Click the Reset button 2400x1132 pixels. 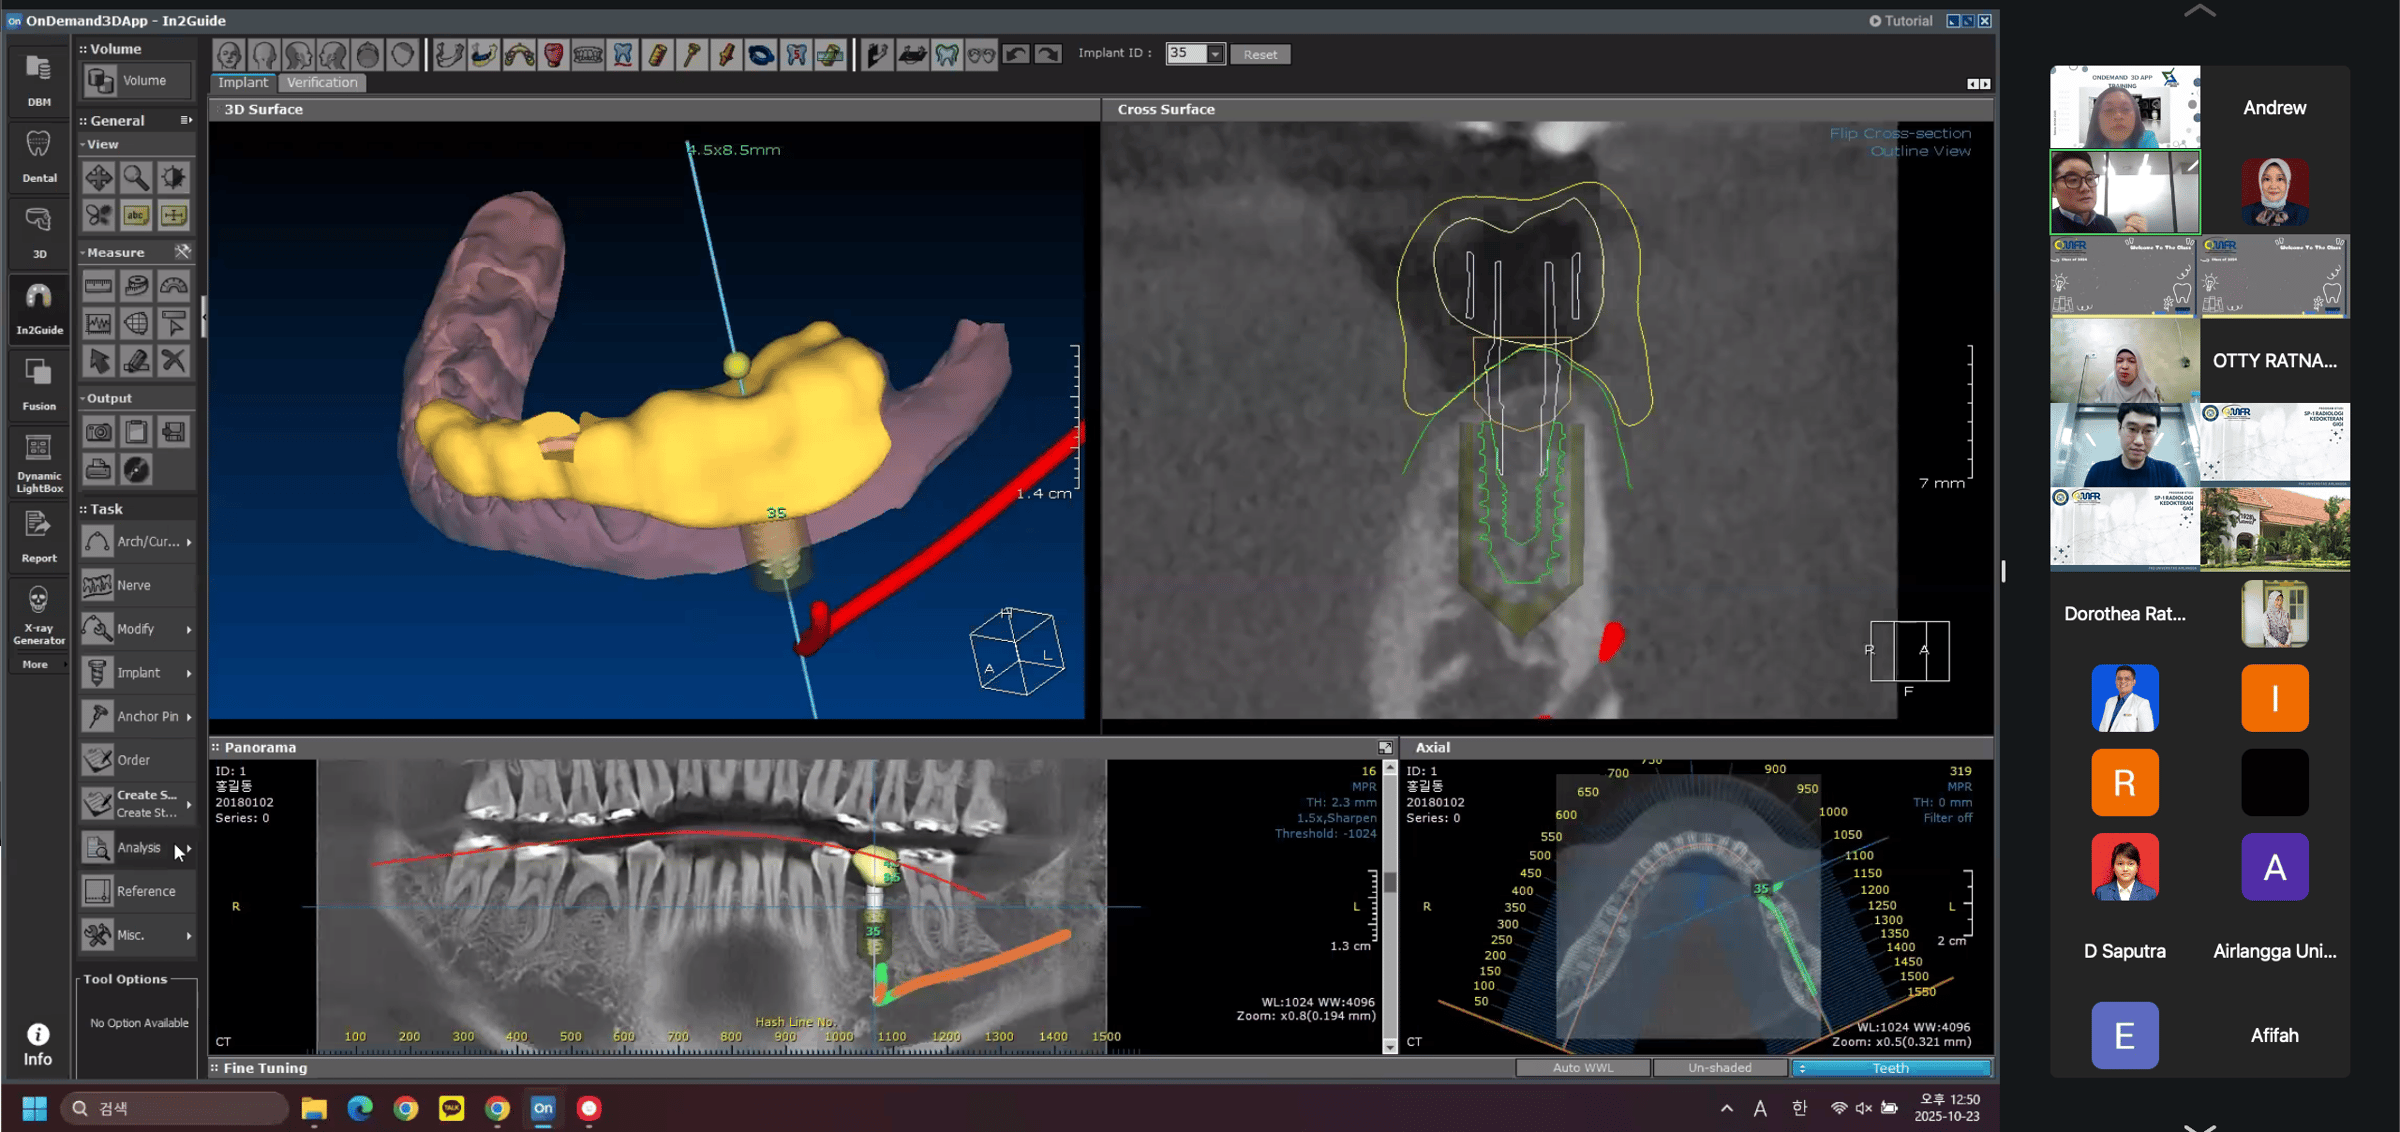pos(1260,54)
